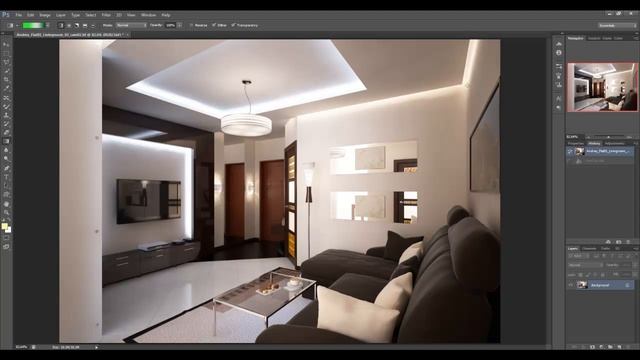Toggle the history brush source checkbox for the first history state
Image resolution: width=640 pixels, height=360 pixels.
click(x=570, y=151)
